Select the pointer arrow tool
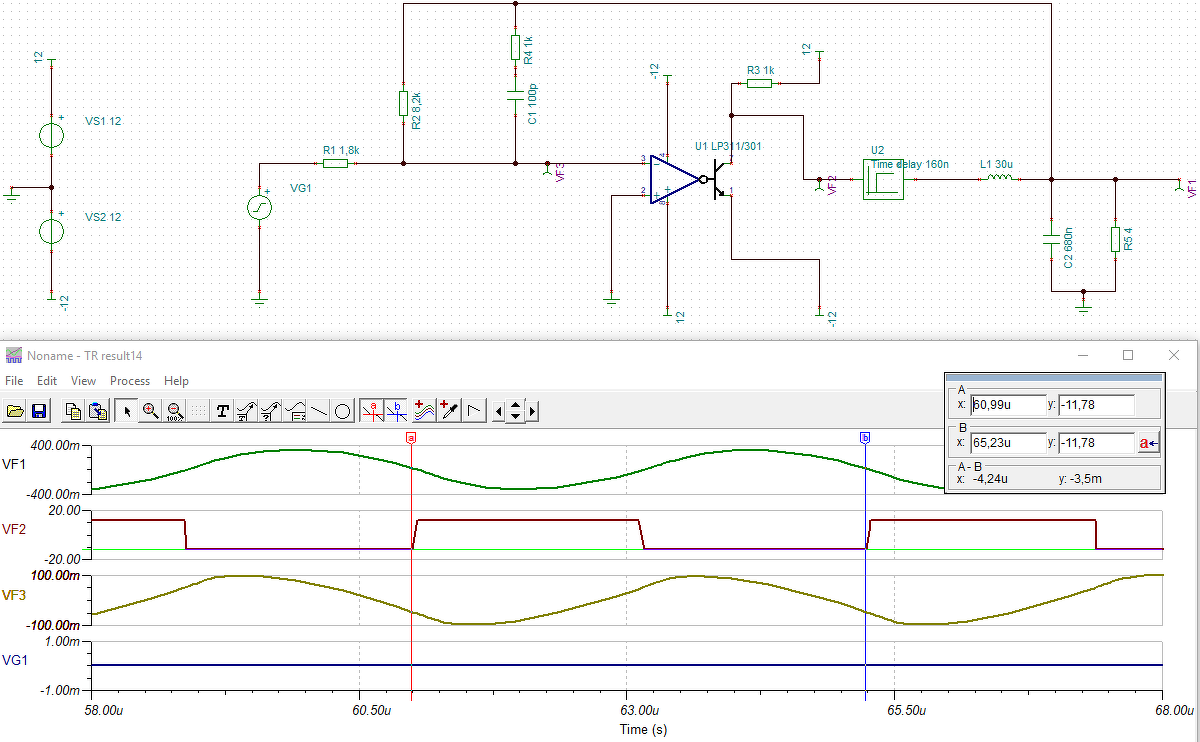Screen dimensions: 1200x742 tap(127, 410)
